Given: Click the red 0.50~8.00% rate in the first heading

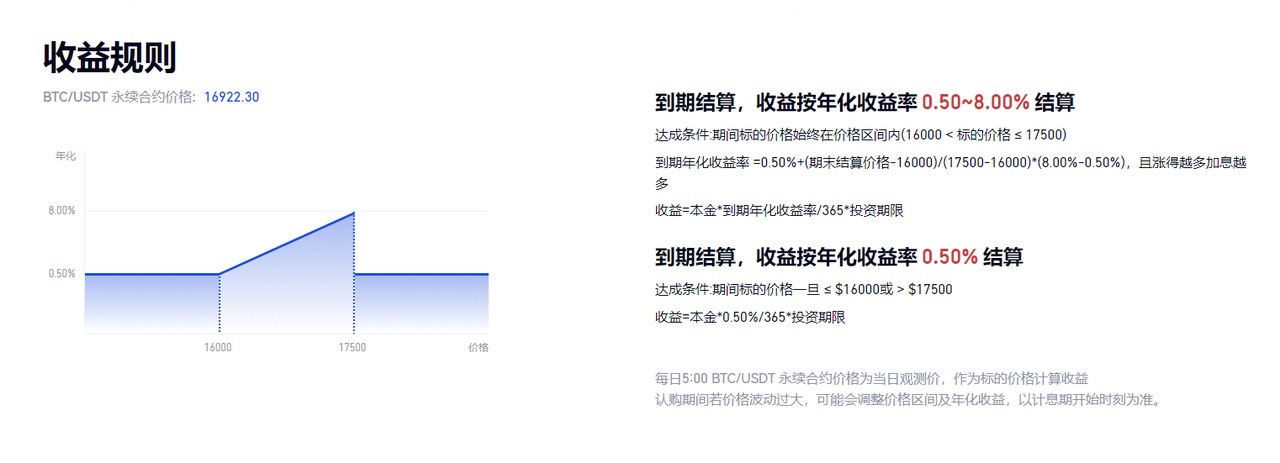Looking at the screenshot, I should (x=975, y=102).
